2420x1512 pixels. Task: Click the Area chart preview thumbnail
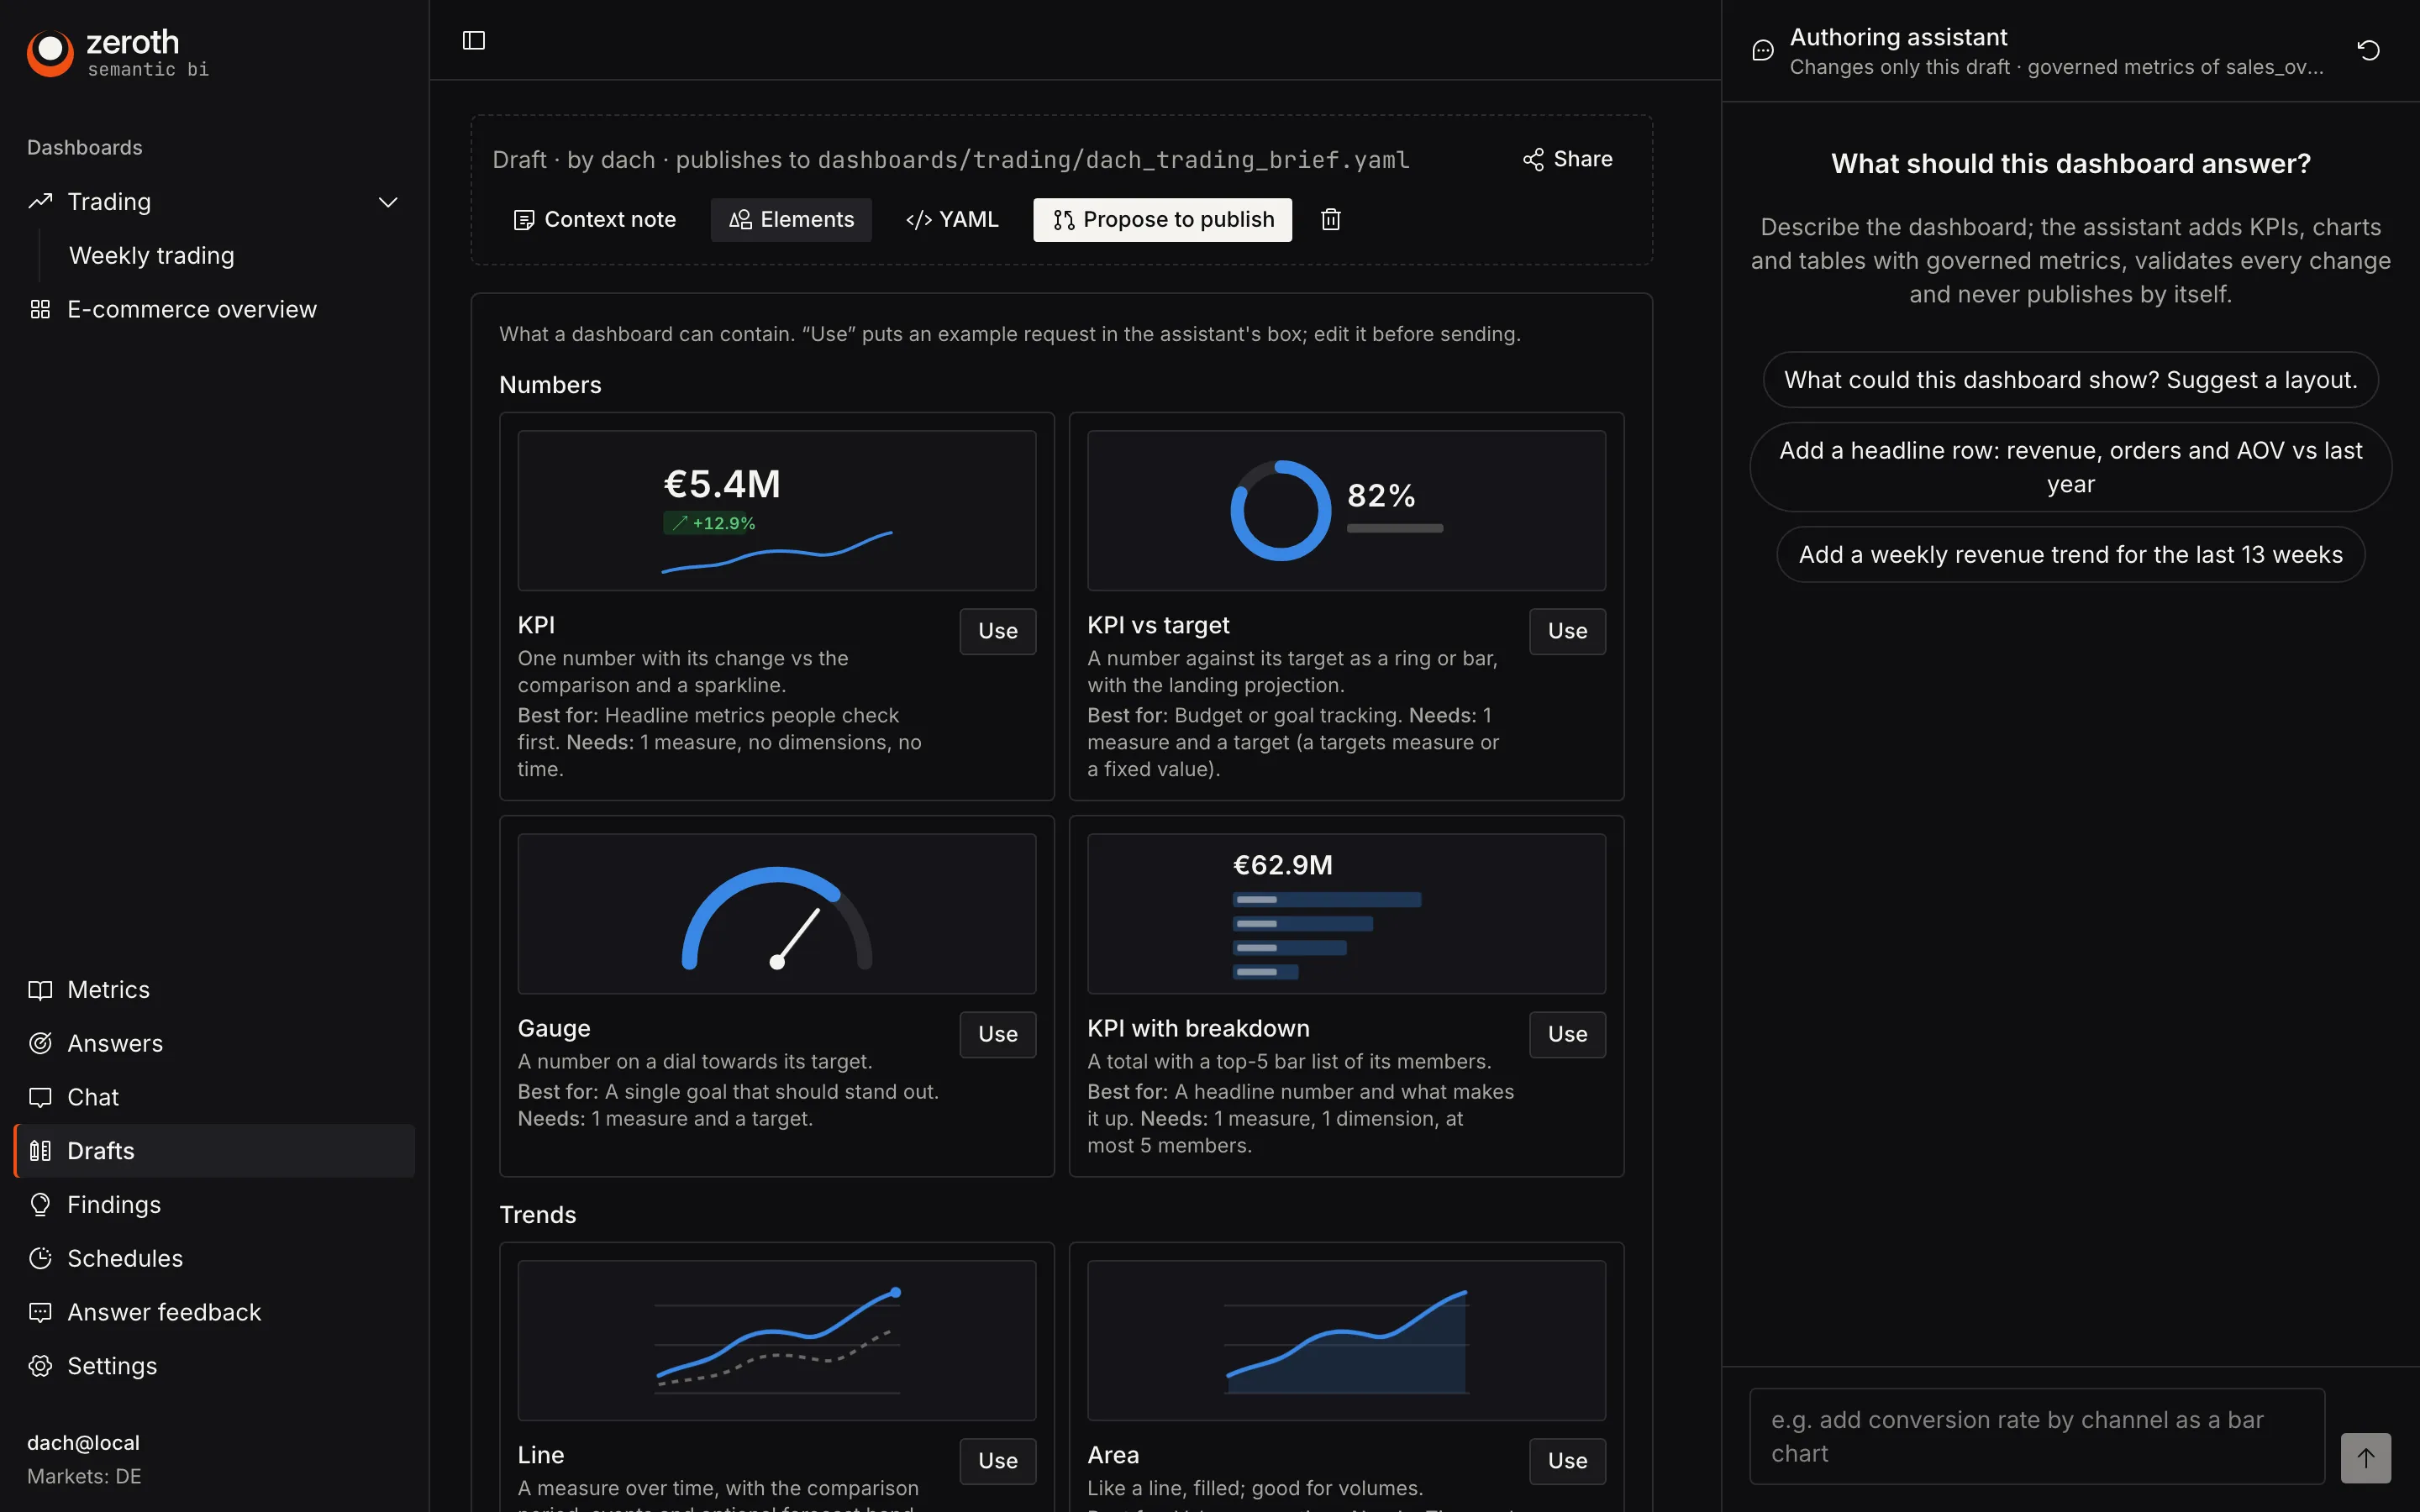click(1346, 1340)
